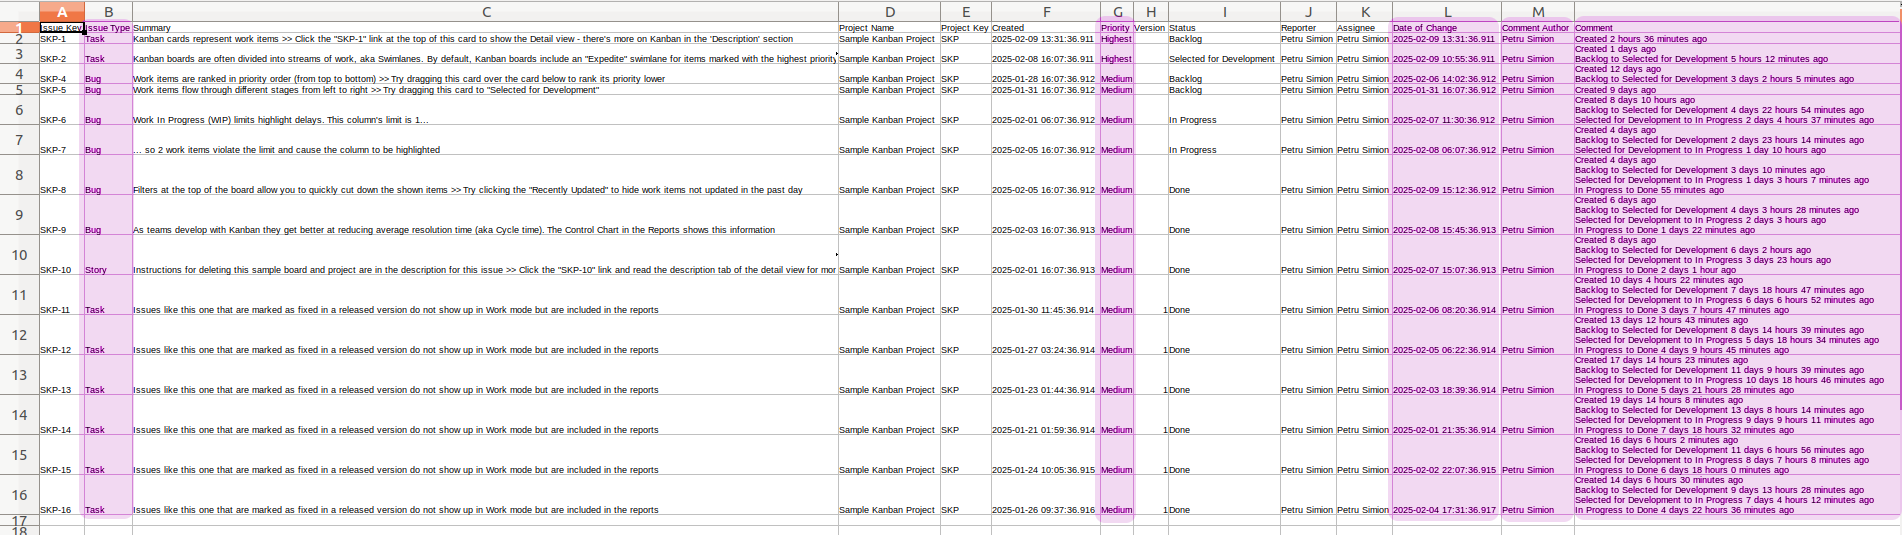Image resolution: width=1902 pixels, height=535 pixels.
Task: Select the 'SKP-7' issue key cell
Action: point(62,140)
